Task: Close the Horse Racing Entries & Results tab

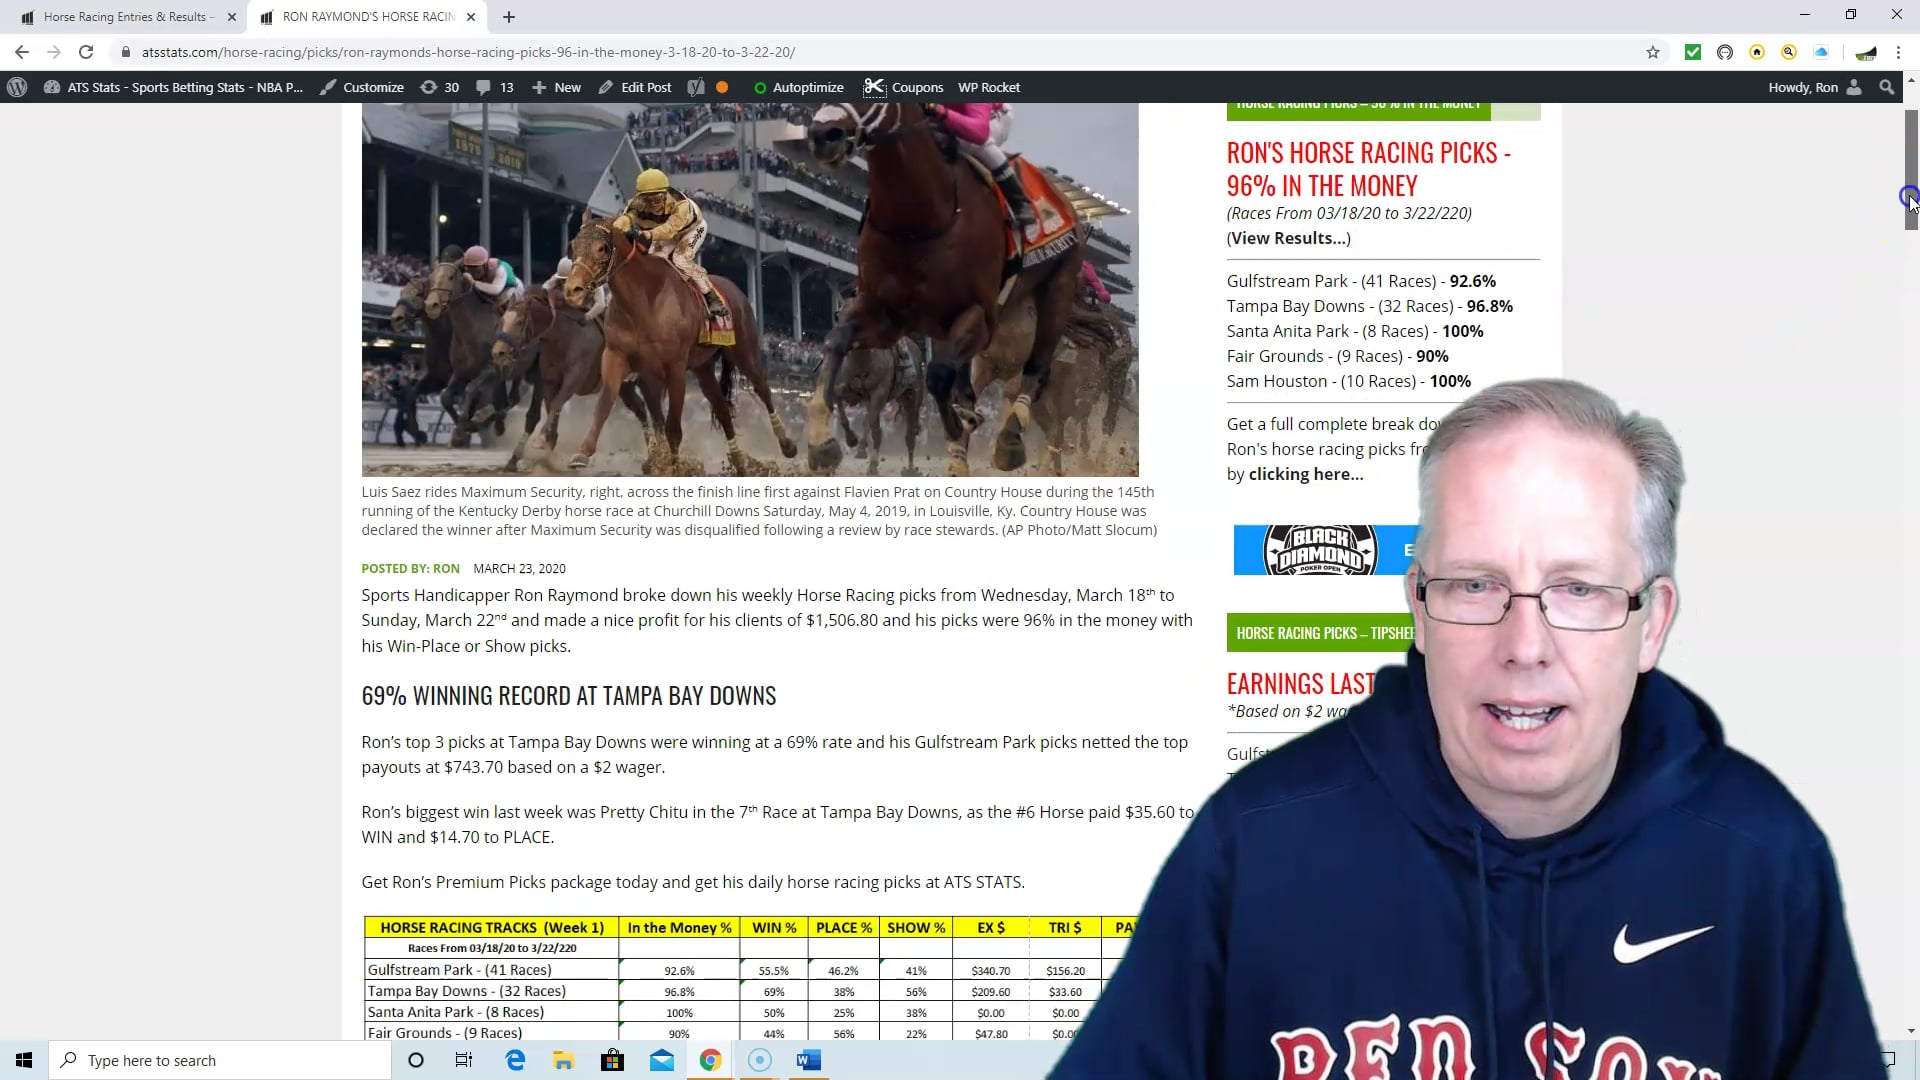Action: pos(232,17)
